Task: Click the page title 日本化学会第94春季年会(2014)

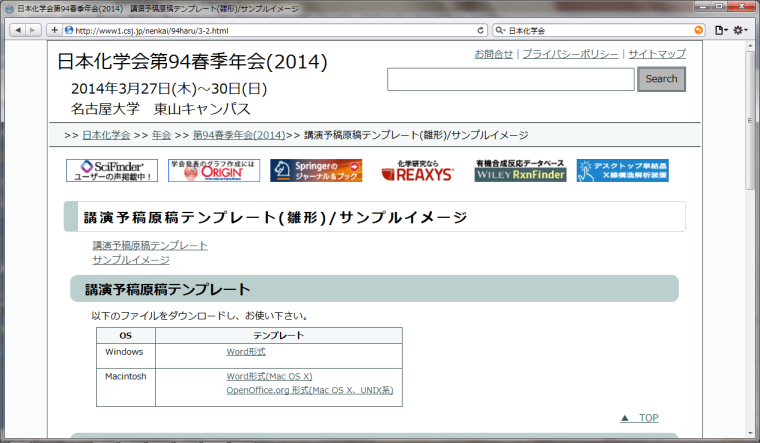Action: tap(192, 62)
